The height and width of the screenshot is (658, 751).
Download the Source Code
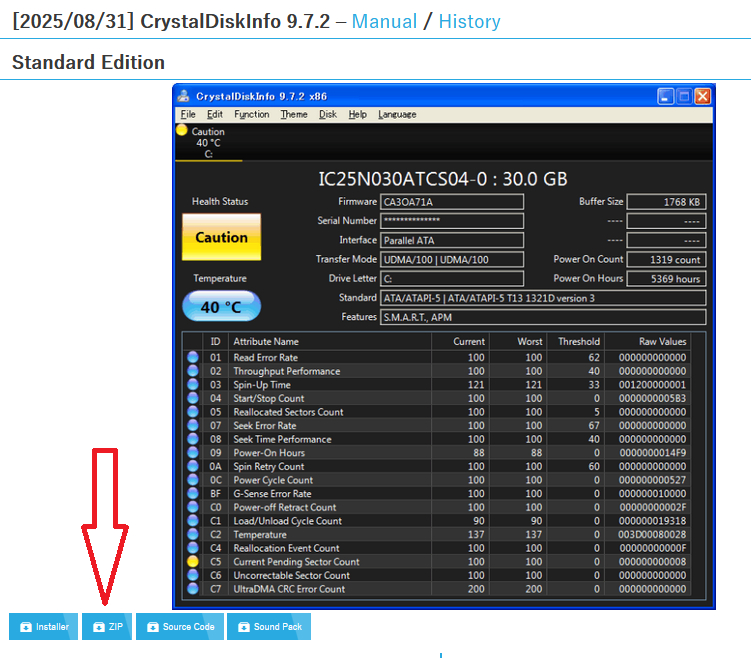pos(180,626)
